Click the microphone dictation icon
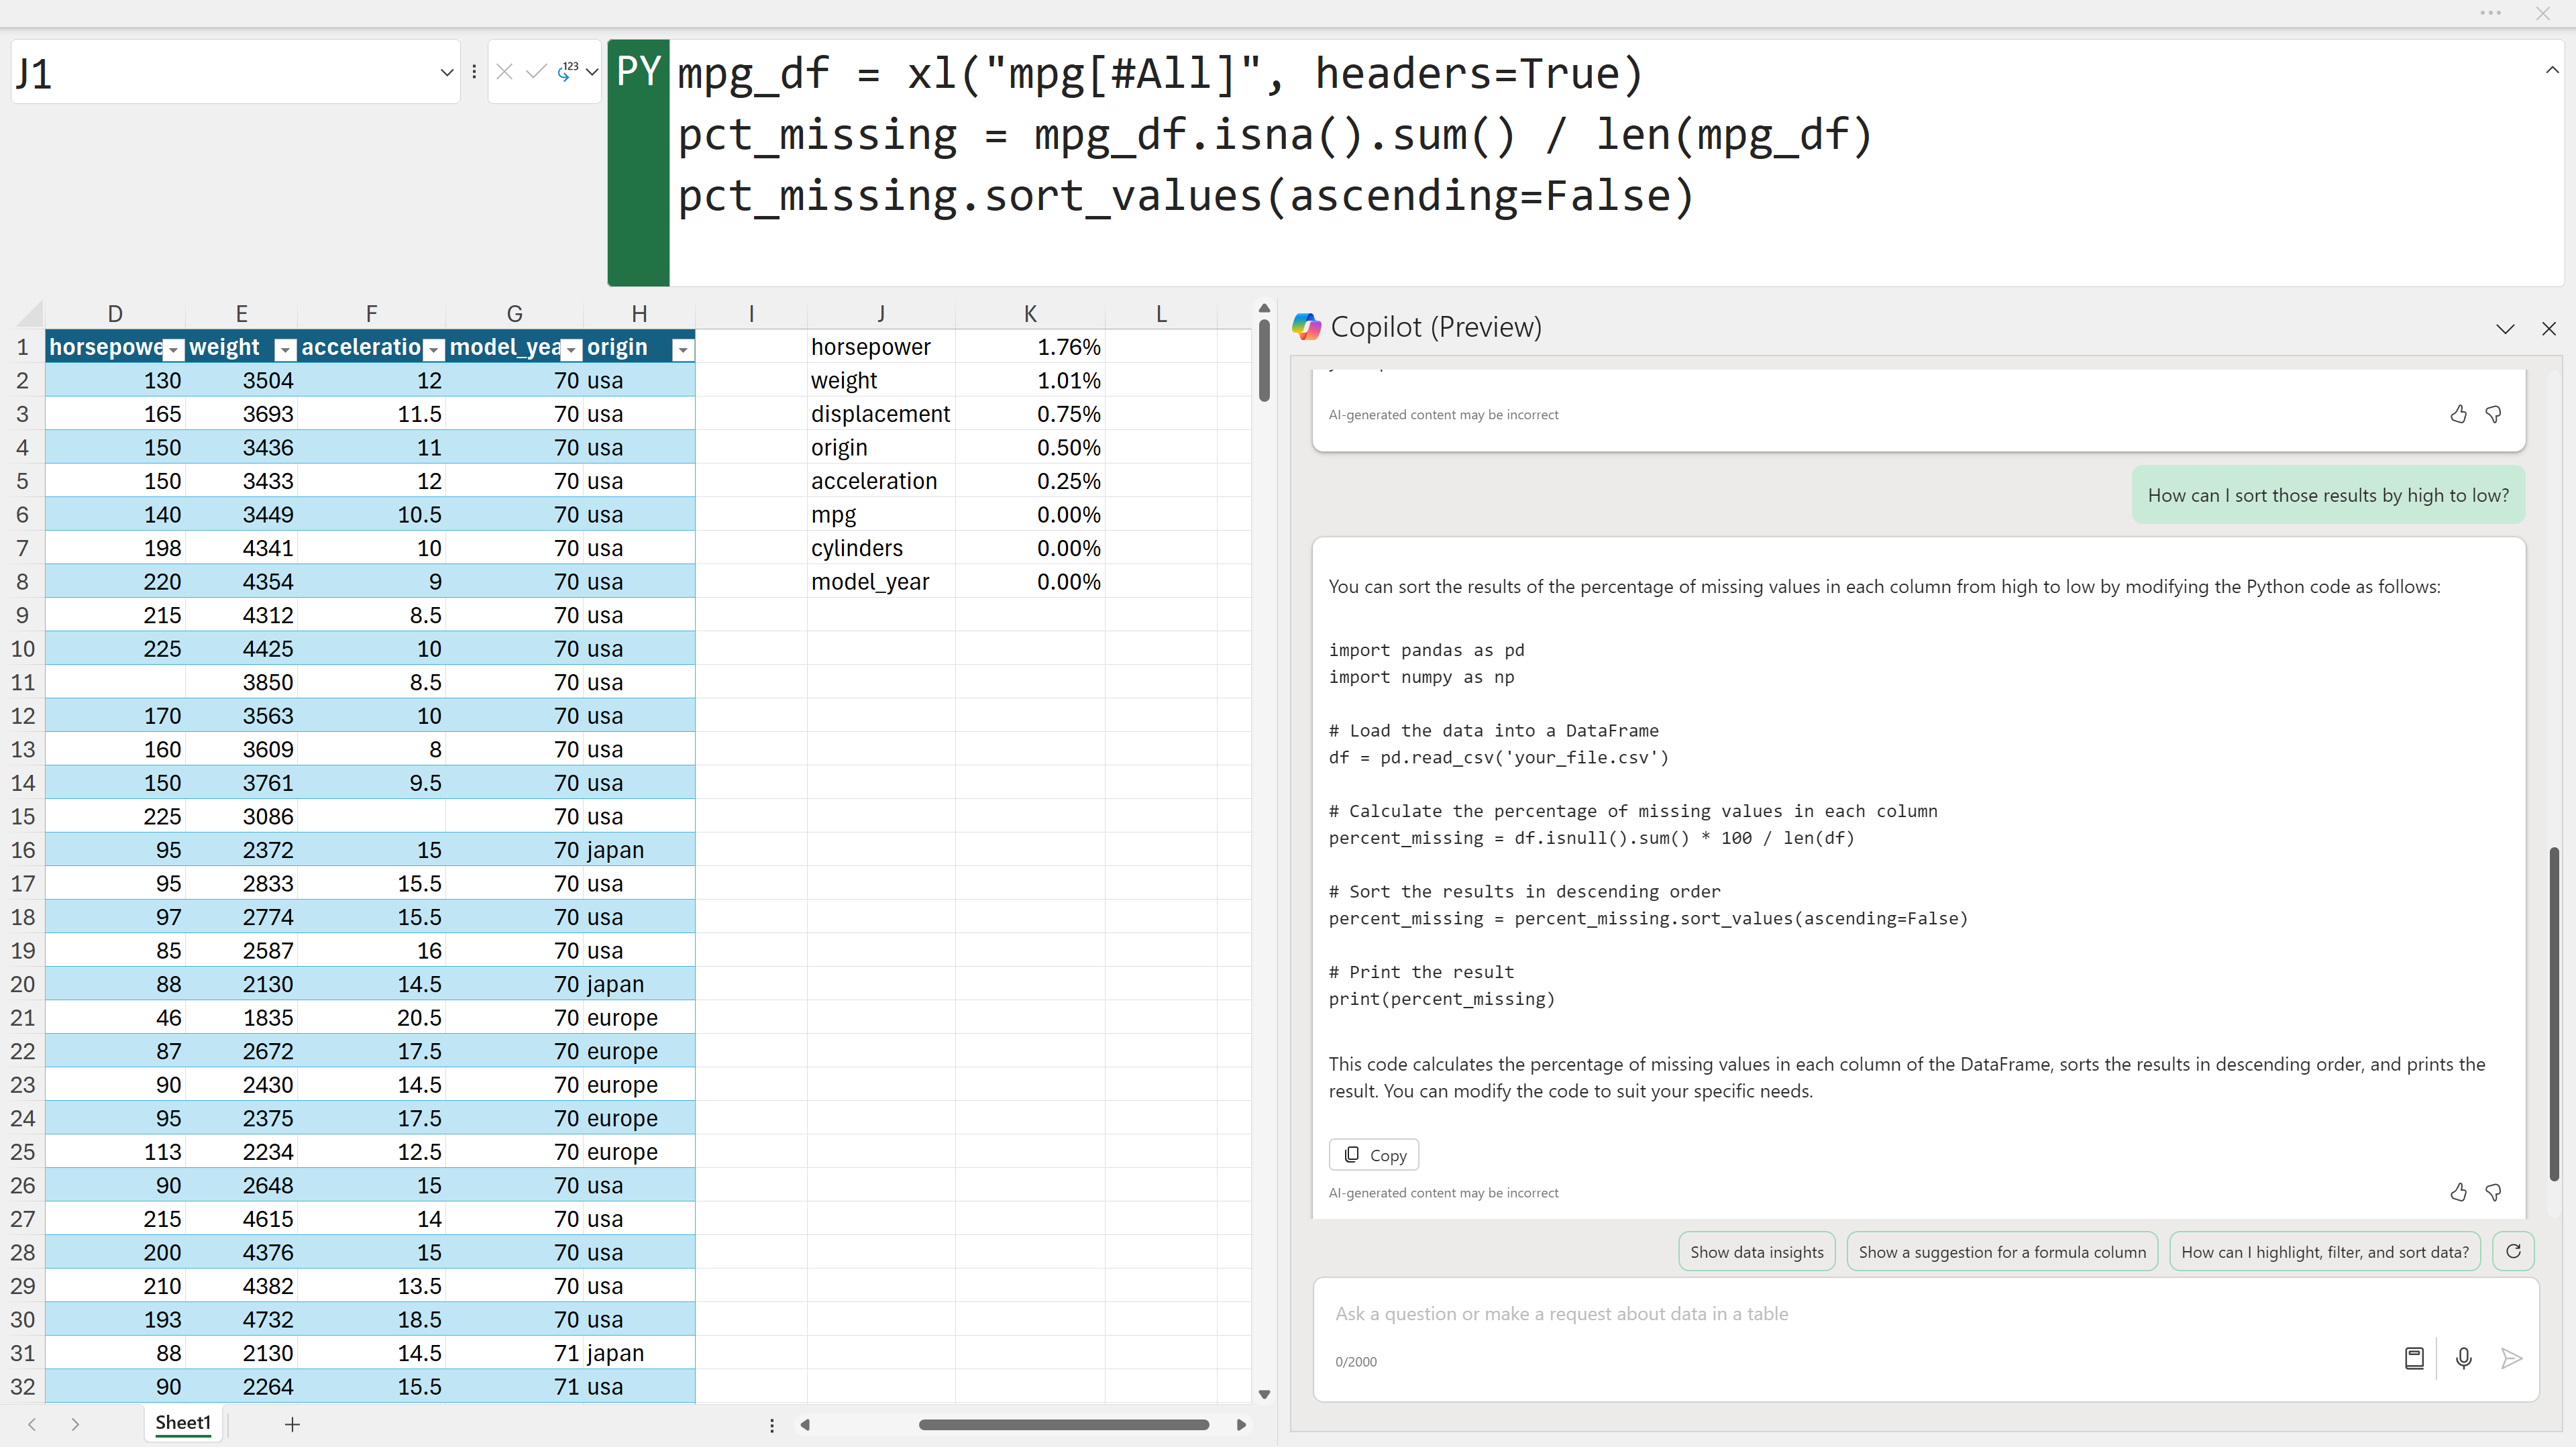Image resolution: width=2576 pixels, height=1449 pixels. pyautogui.click(x=2463, y=1359)
